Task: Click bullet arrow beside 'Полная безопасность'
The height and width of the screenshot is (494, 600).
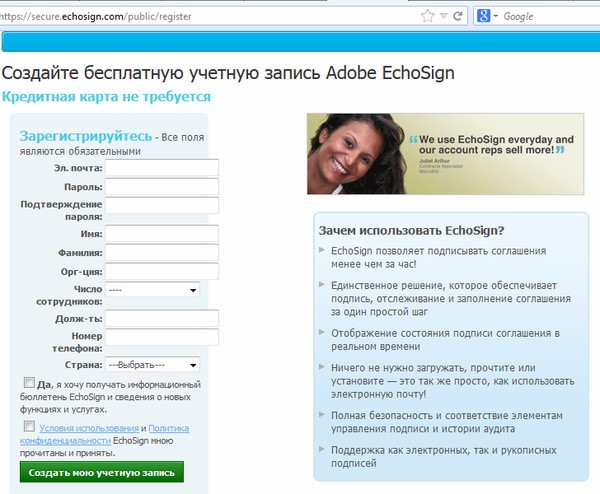Action: click(322, 414)
